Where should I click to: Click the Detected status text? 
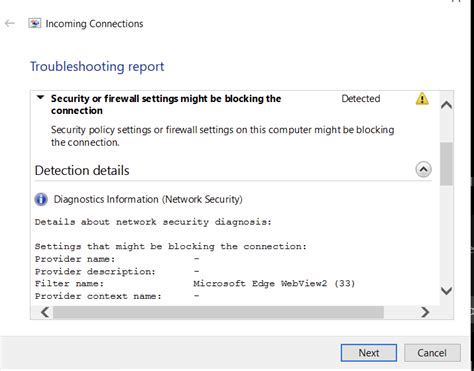coord(361,99)
